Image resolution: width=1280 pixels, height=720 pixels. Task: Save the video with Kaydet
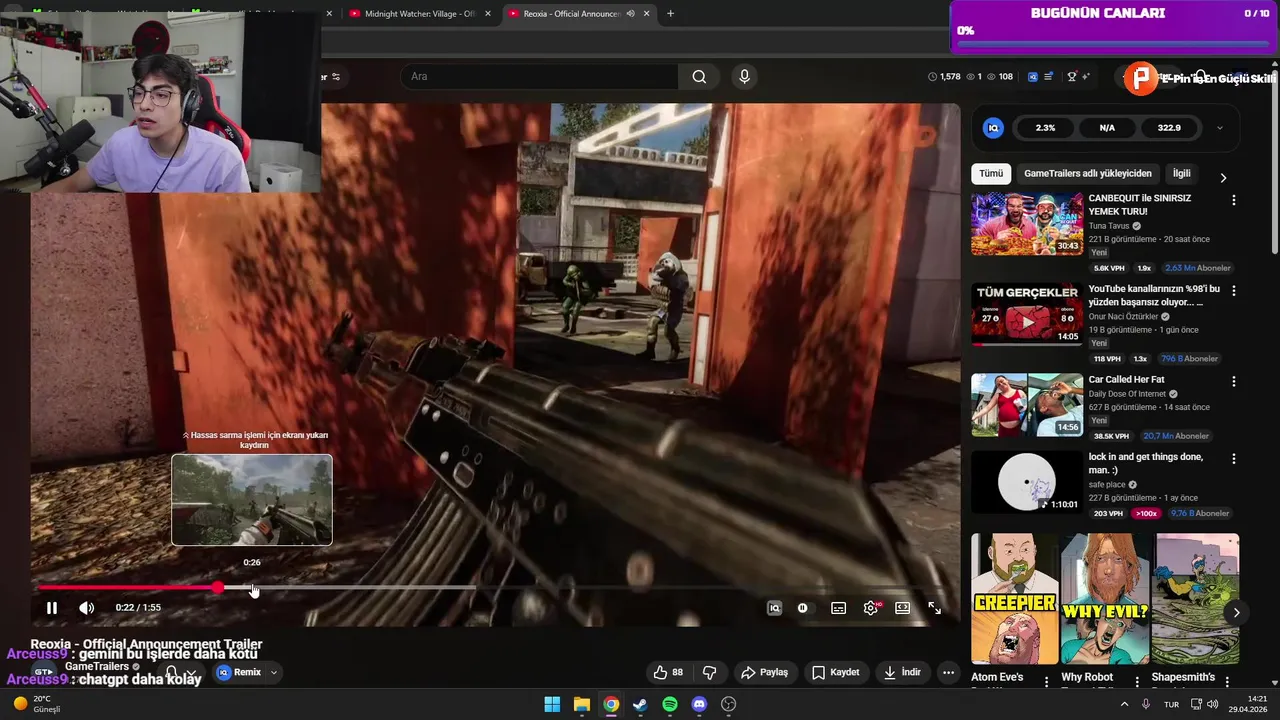(835, 672)
